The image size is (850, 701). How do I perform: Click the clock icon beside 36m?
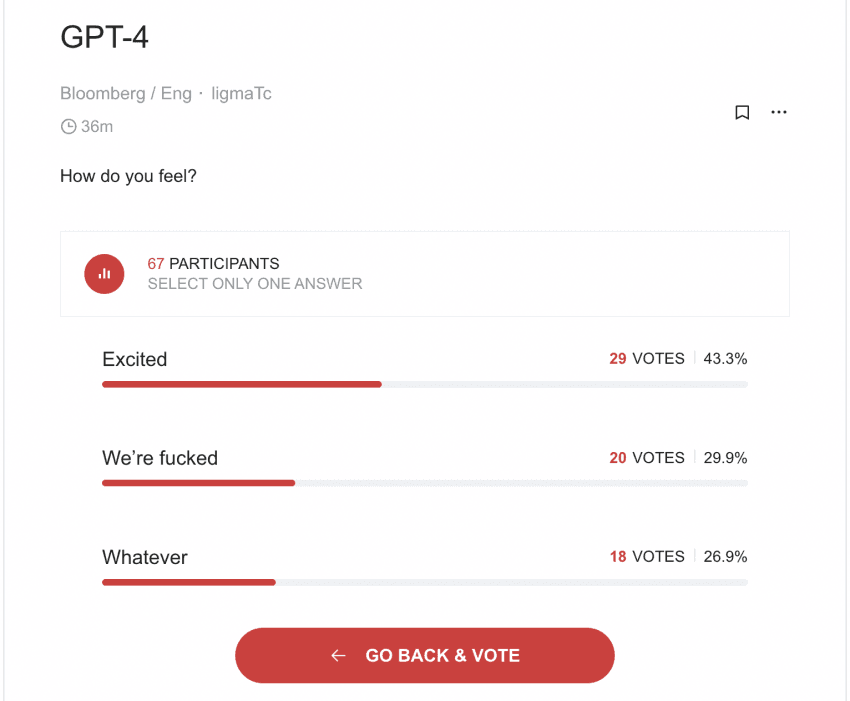coord(69,127)
